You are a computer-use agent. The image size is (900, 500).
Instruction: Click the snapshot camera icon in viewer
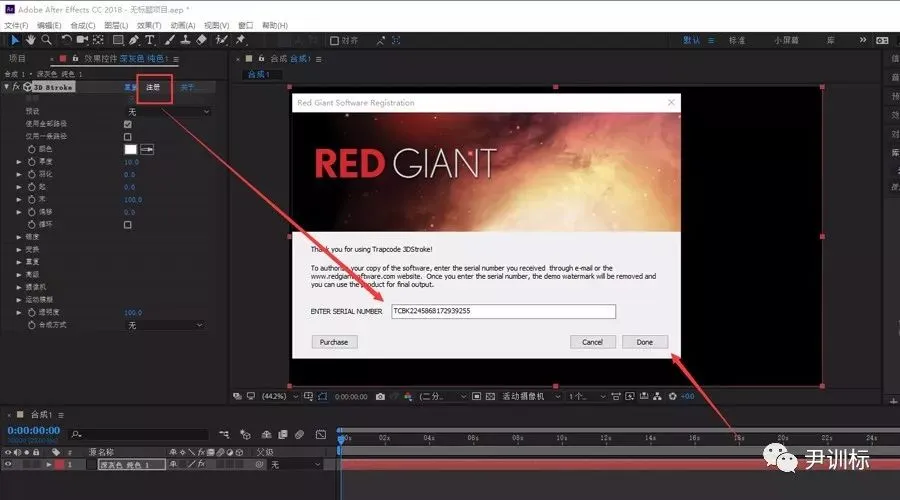pos(380,397)
